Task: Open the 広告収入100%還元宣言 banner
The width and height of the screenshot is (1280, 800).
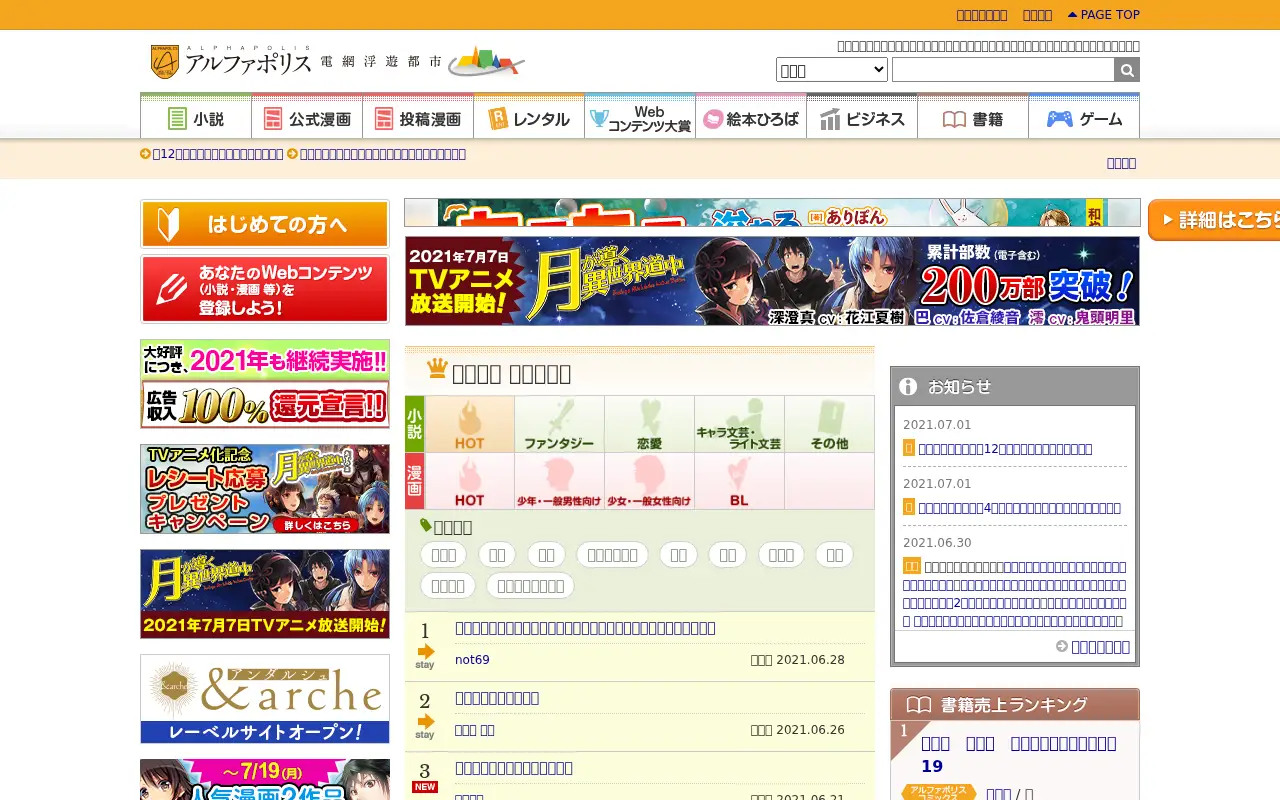Action: [x=265, y=384]
